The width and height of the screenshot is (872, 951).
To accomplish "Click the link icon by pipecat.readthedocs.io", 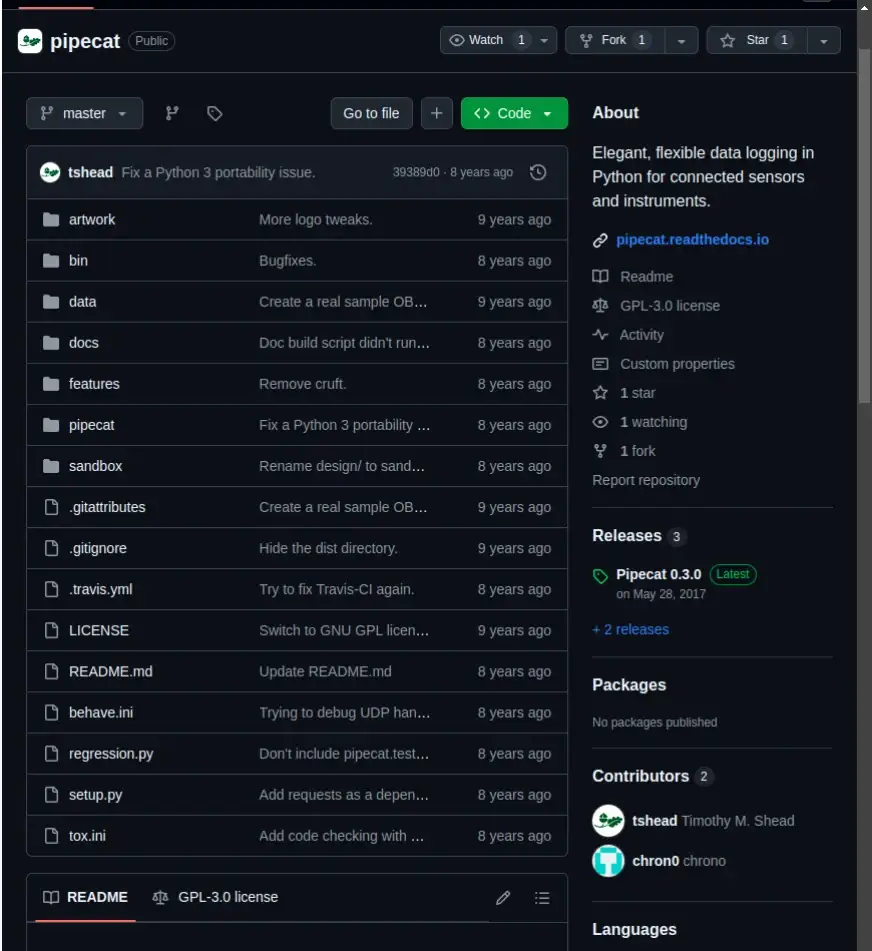I will click(x=600, y=240).
